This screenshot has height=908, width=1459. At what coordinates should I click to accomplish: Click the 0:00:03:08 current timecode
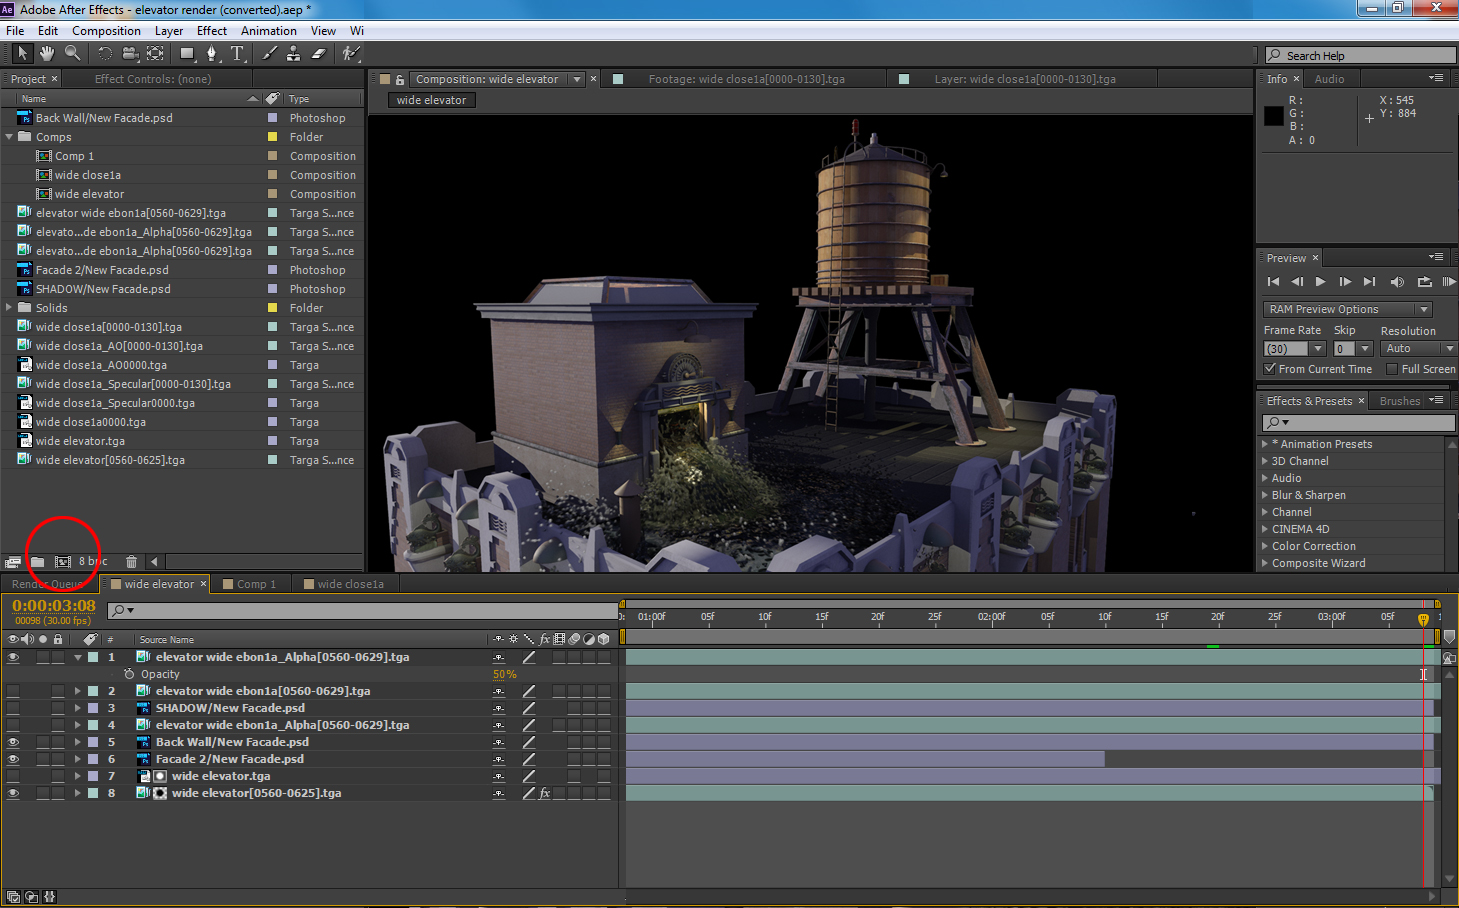click(54, 606)
